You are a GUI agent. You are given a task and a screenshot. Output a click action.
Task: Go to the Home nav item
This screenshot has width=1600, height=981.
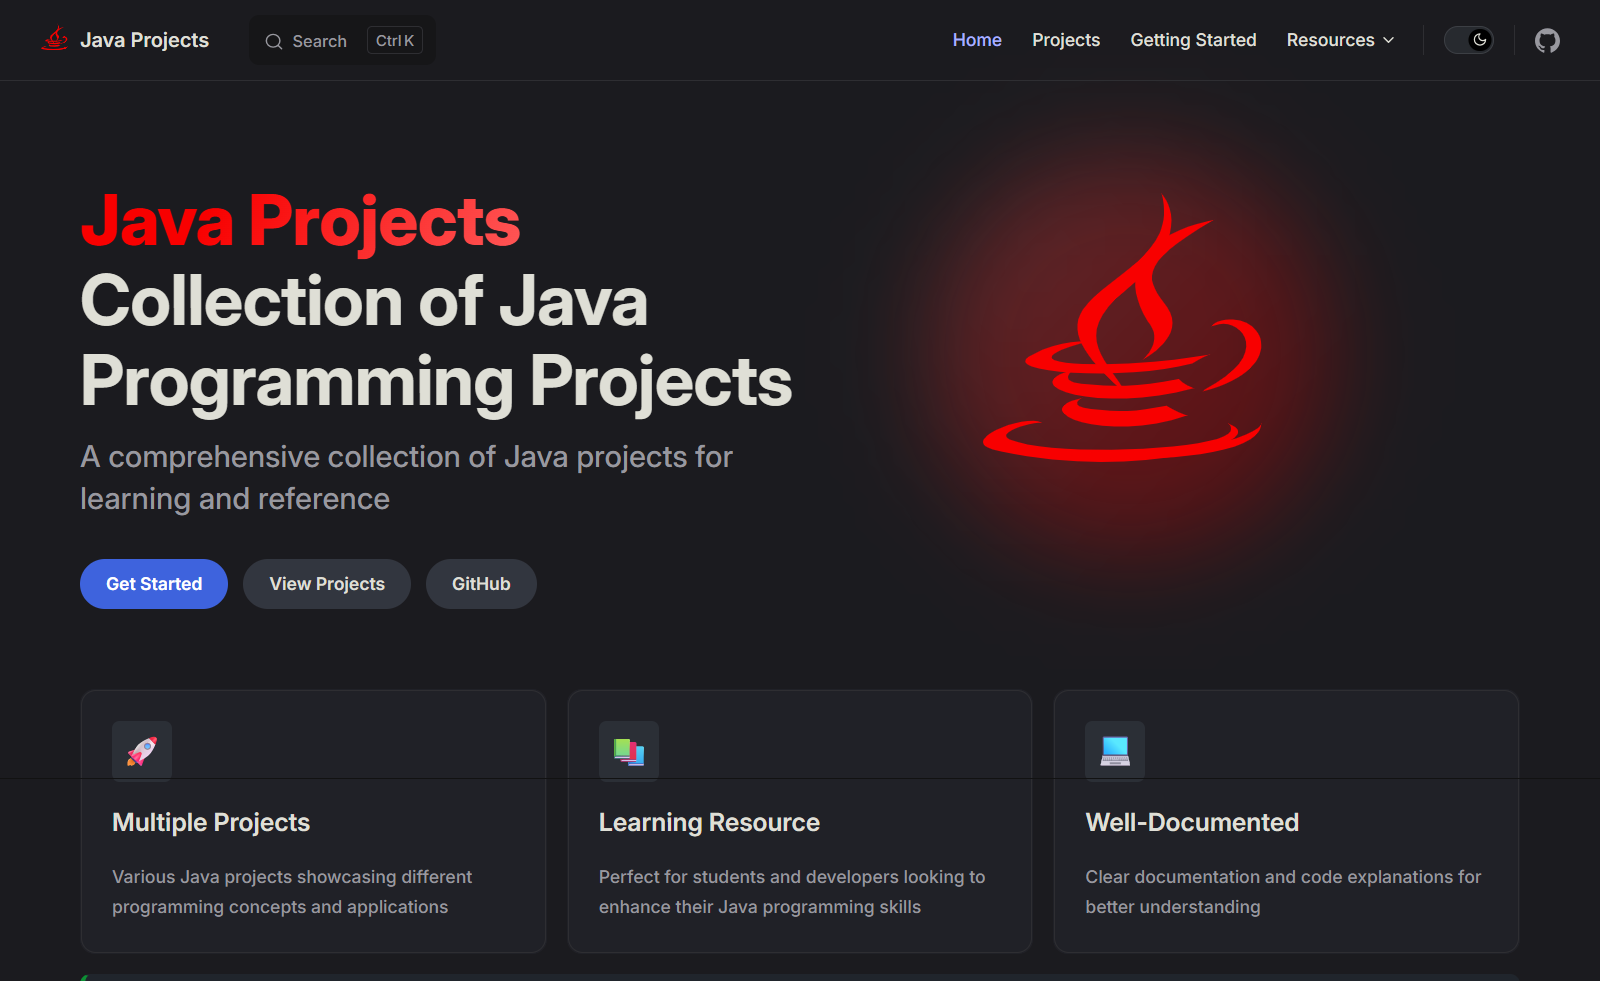click(977, 40)
